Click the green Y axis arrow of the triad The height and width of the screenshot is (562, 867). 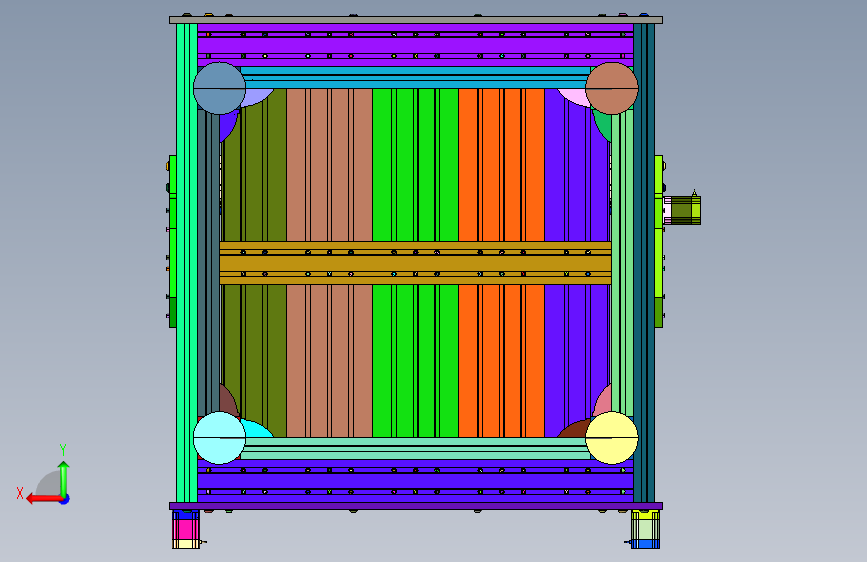tap(64, 478)
